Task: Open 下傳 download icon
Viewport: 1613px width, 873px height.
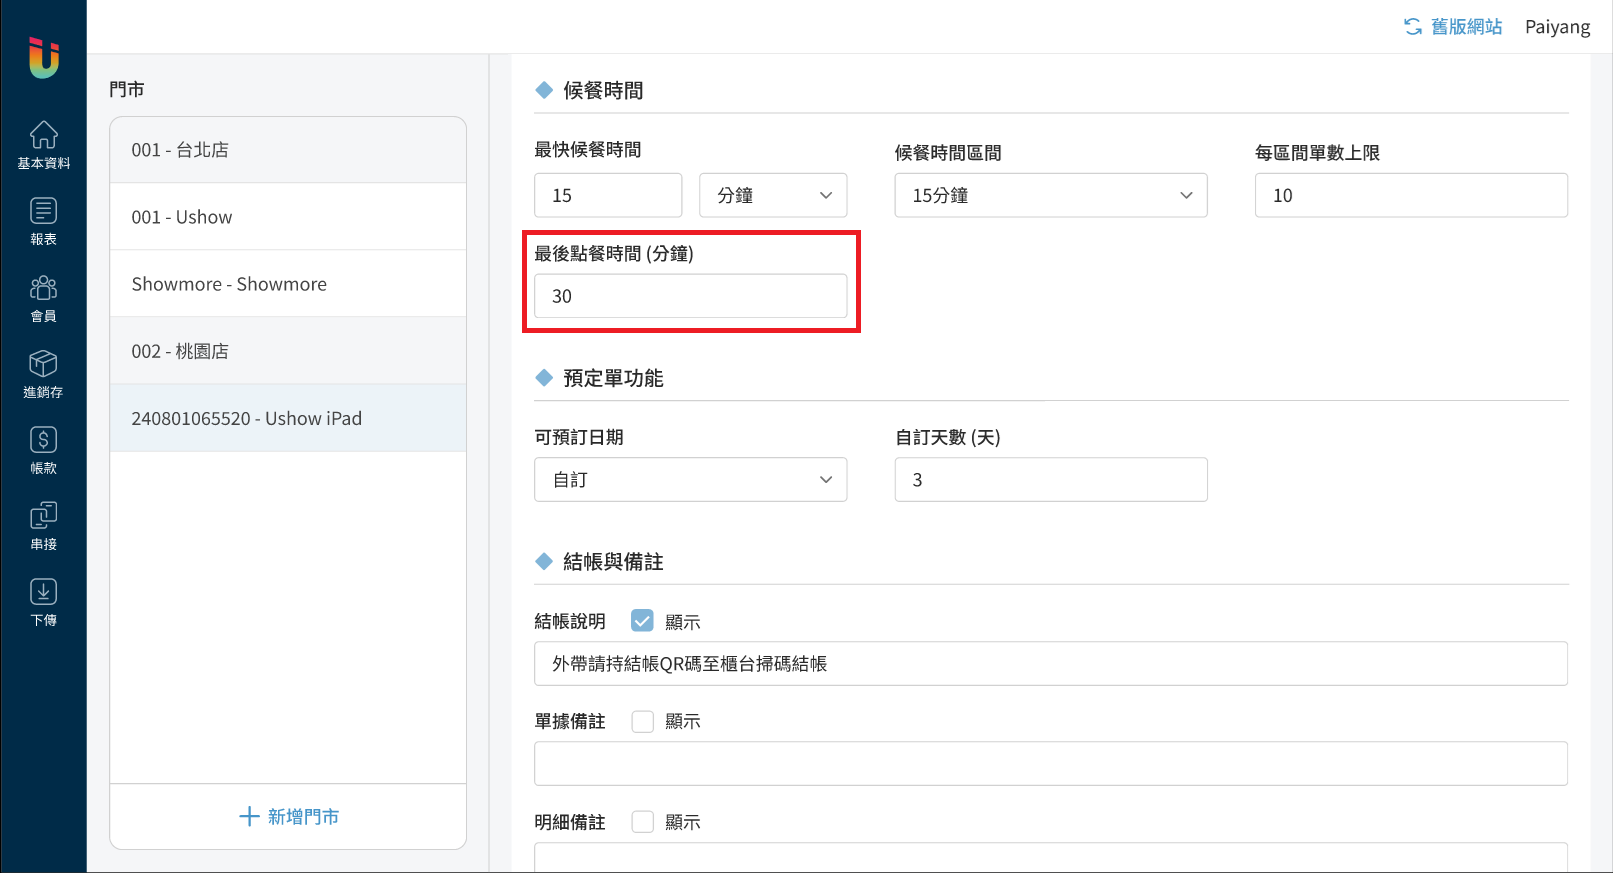Action: [43, 602]
